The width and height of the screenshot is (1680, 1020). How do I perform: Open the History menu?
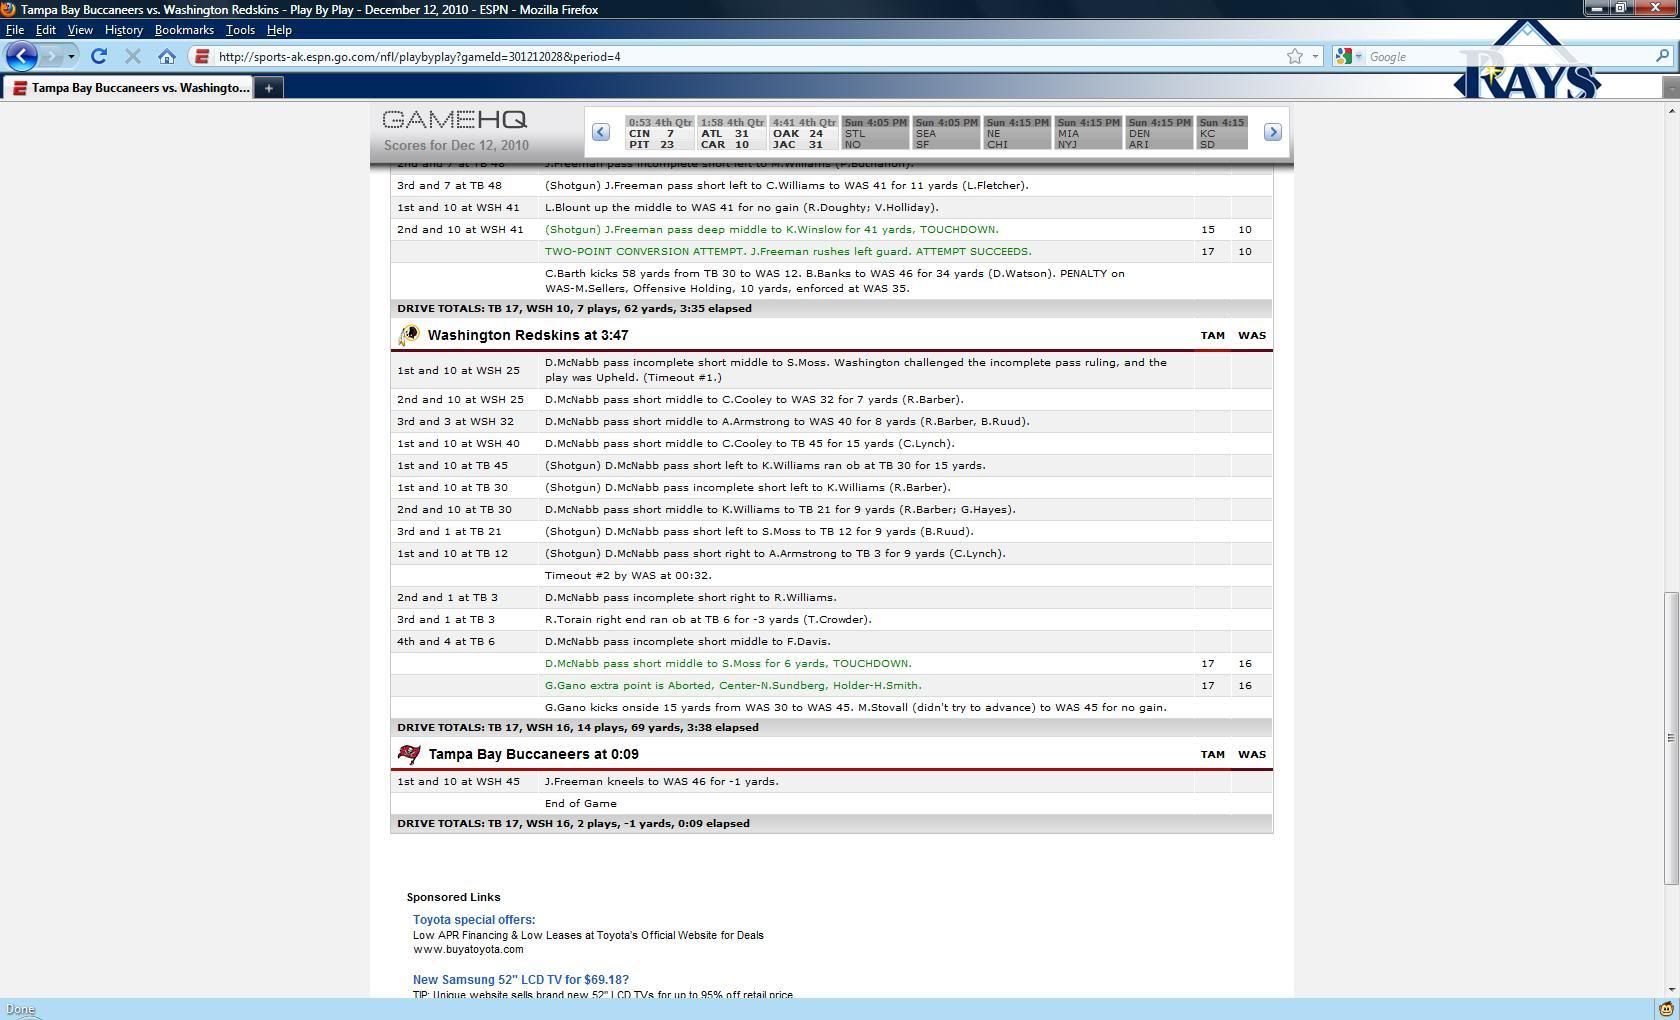coord(123,30)
